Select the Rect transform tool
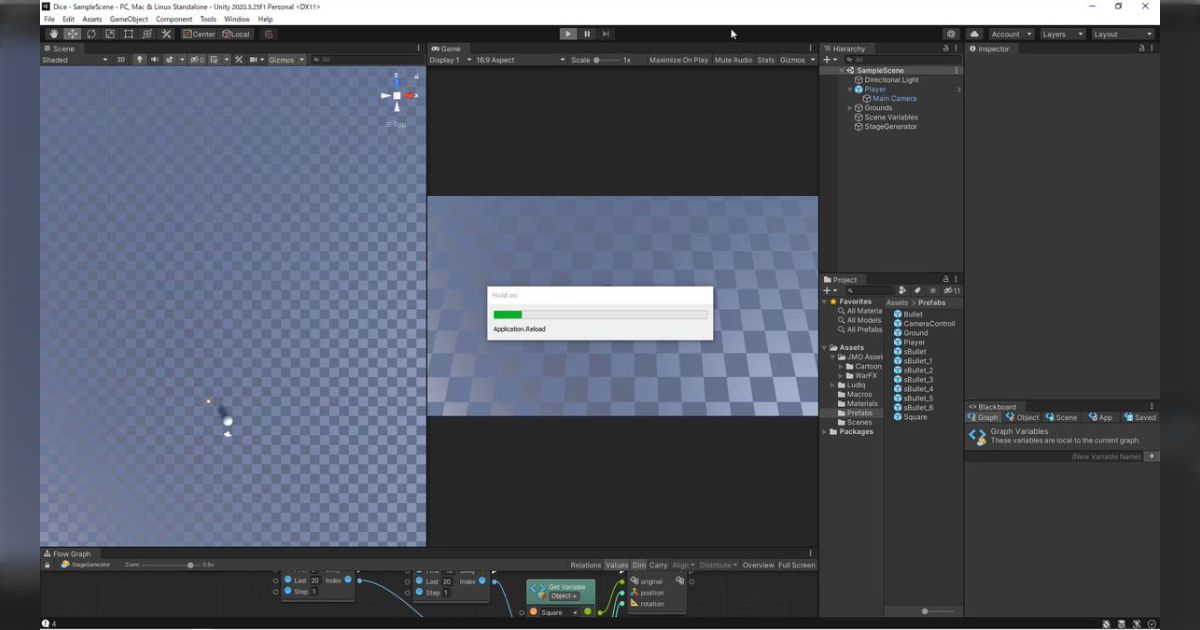 128,34
